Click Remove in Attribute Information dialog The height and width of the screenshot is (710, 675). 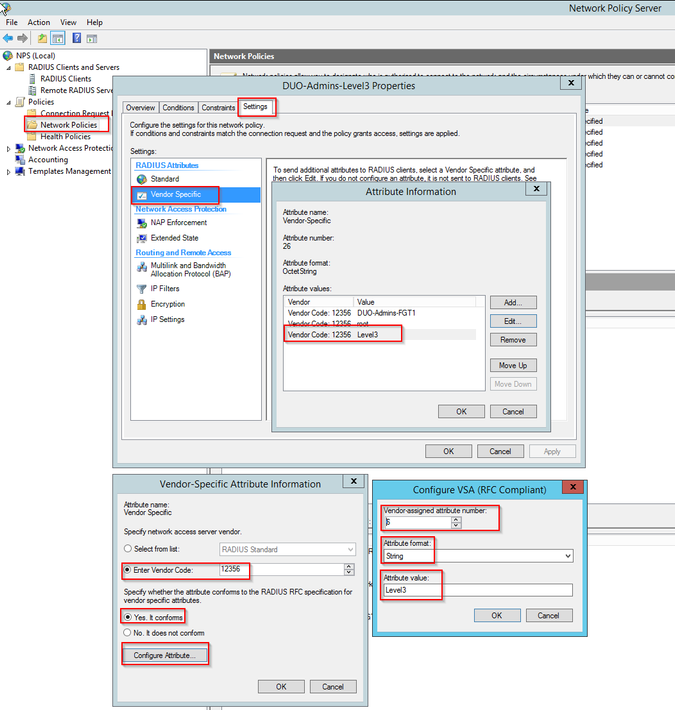tap(513, 340)
